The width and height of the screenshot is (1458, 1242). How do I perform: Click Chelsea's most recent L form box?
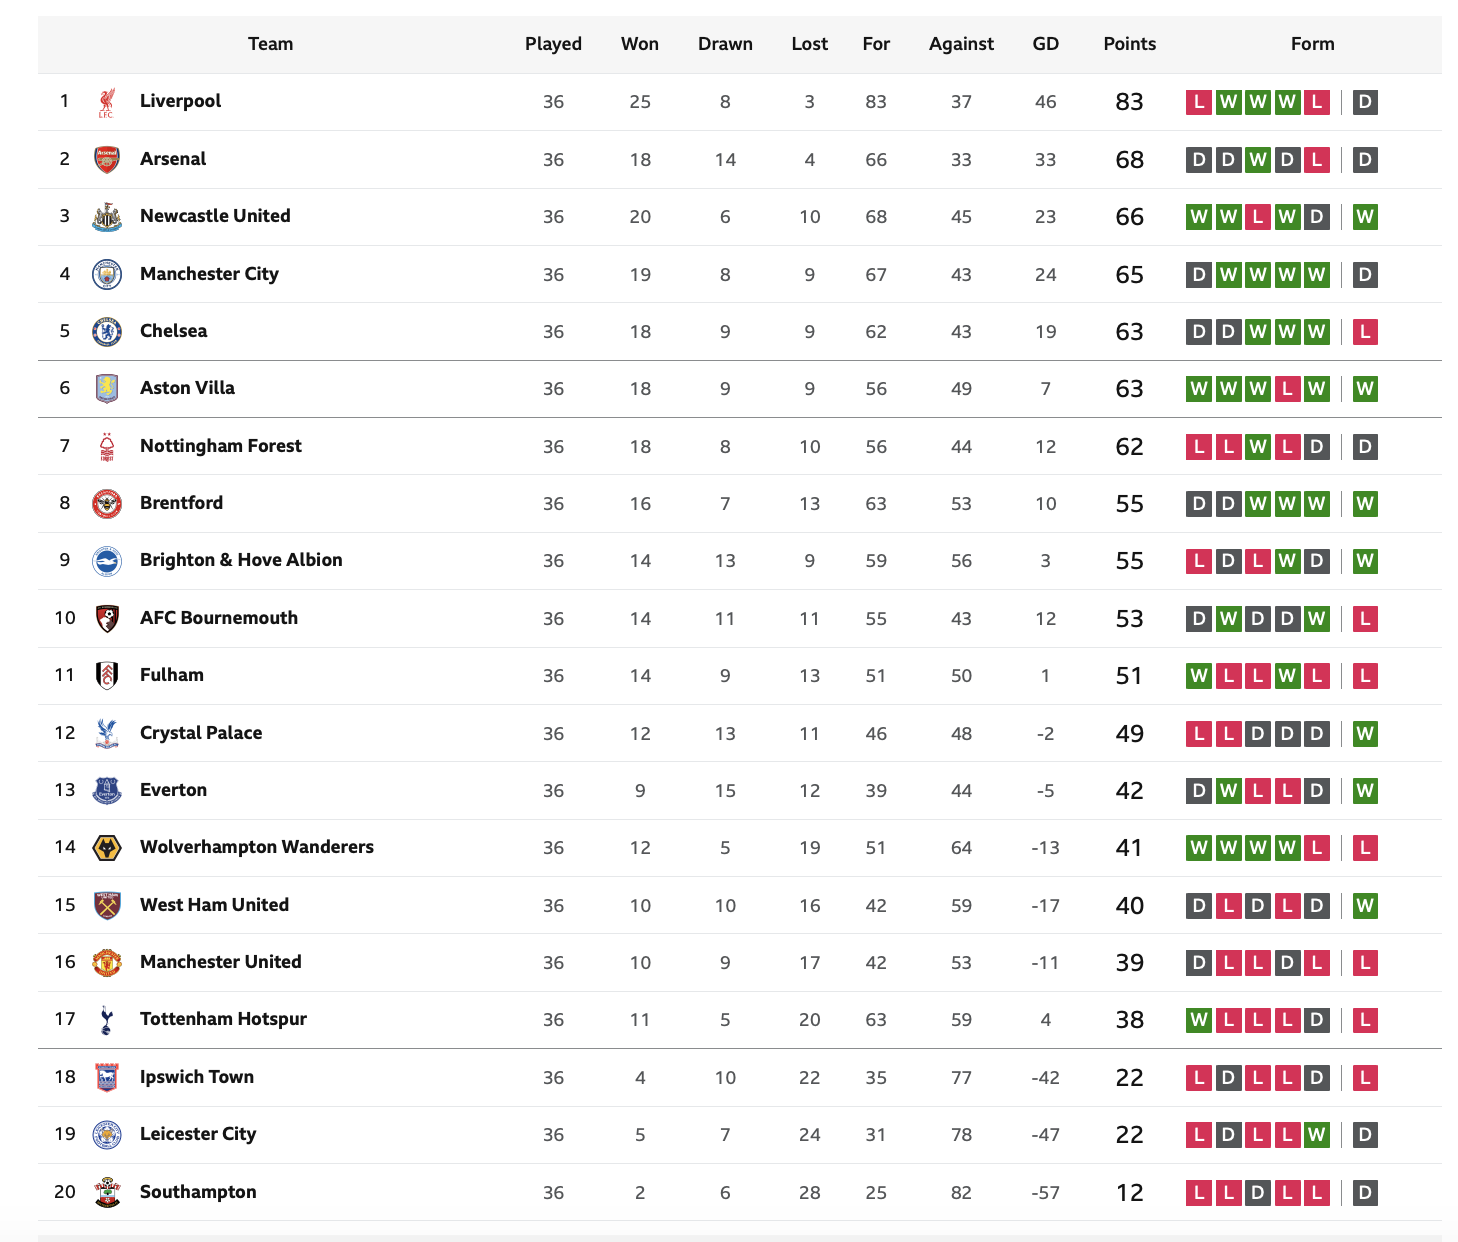(x=1365, y=332)
